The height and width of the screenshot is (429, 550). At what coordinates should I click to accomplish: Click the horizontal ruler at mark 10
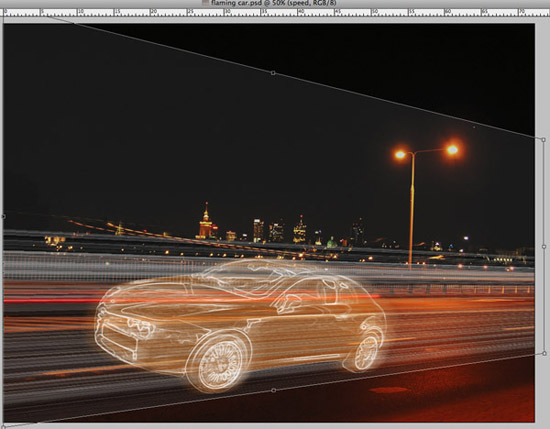point(79,12)
